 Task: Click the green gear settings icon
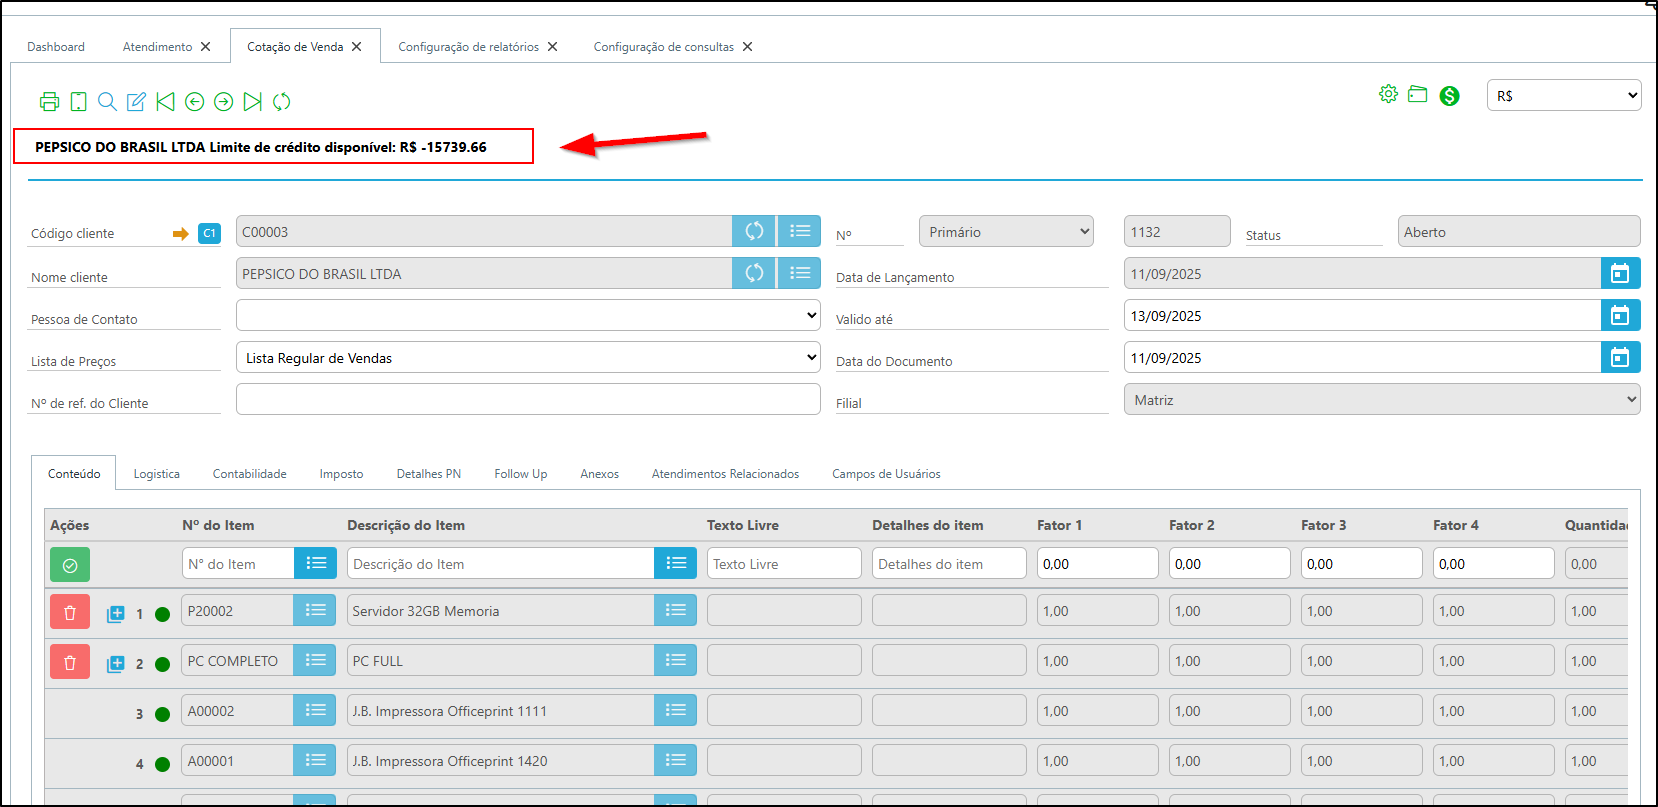tap(1388, 94)
